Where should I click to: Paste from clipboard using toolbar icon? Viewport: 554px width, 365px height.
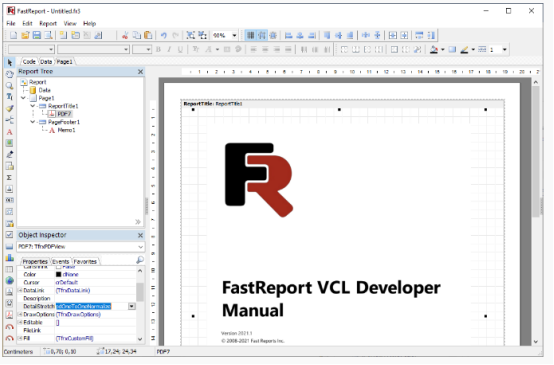click(148, 35)
